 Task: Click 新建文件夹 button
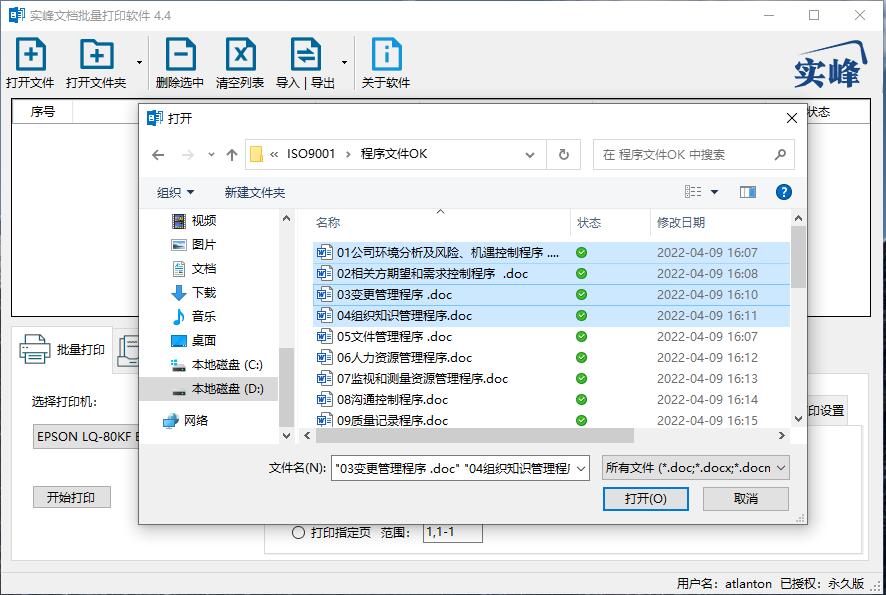click(255, 193)
